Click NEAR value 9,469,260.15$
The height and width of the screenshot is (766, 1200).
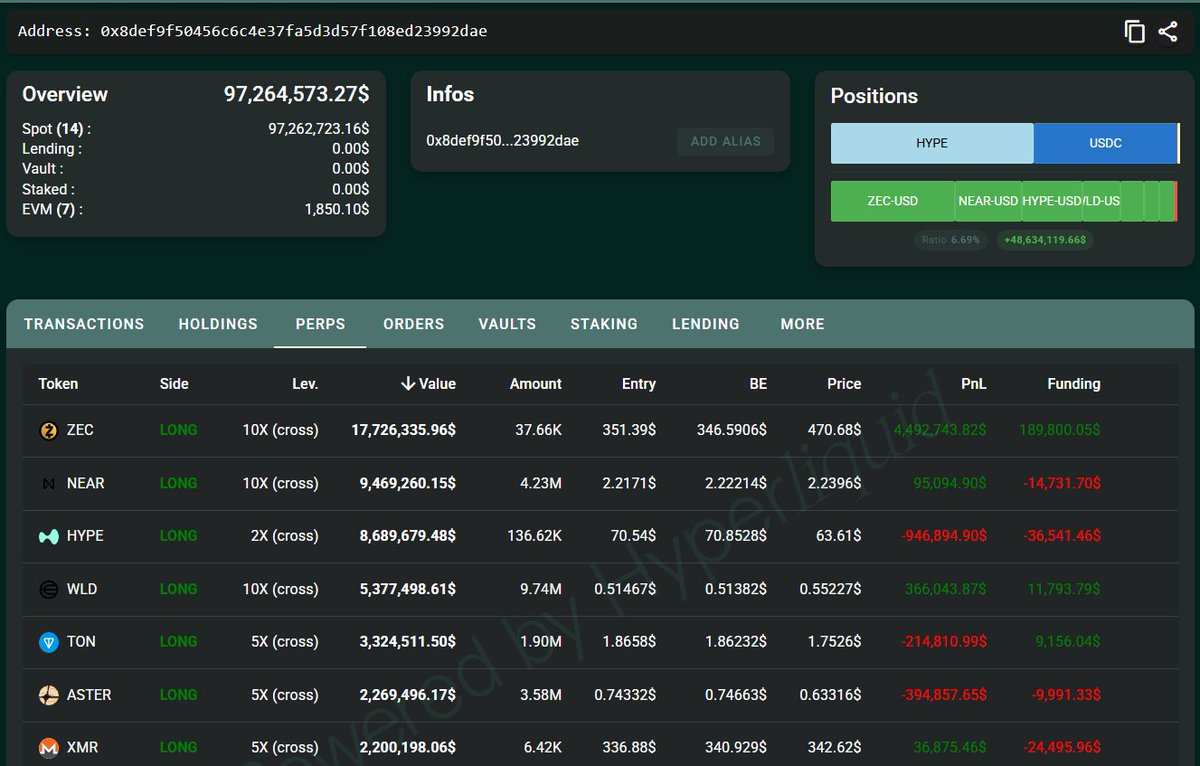click(x=408, y=483)
